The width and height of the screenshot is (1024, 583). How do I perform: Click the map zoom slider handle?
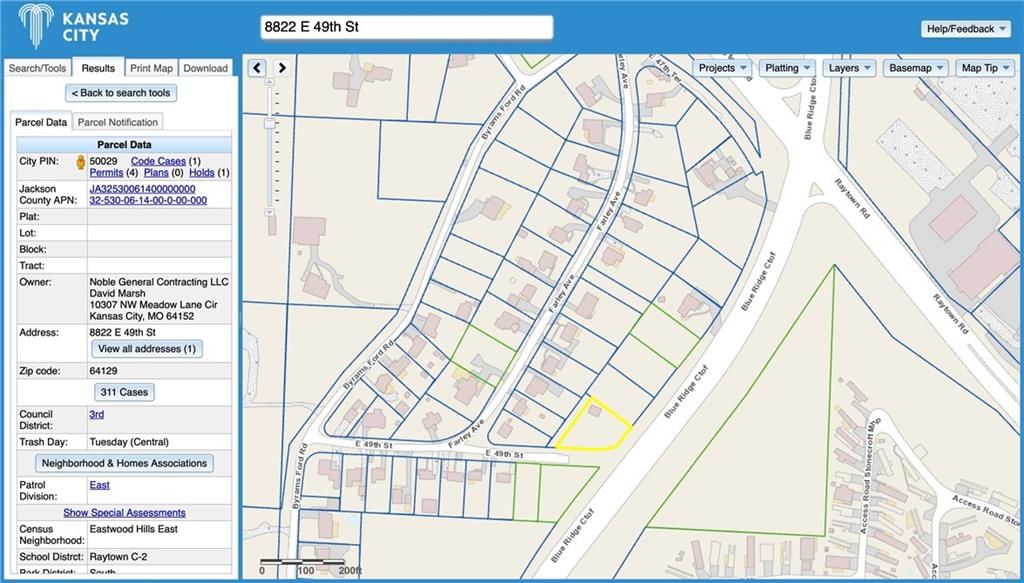(269, 123)
